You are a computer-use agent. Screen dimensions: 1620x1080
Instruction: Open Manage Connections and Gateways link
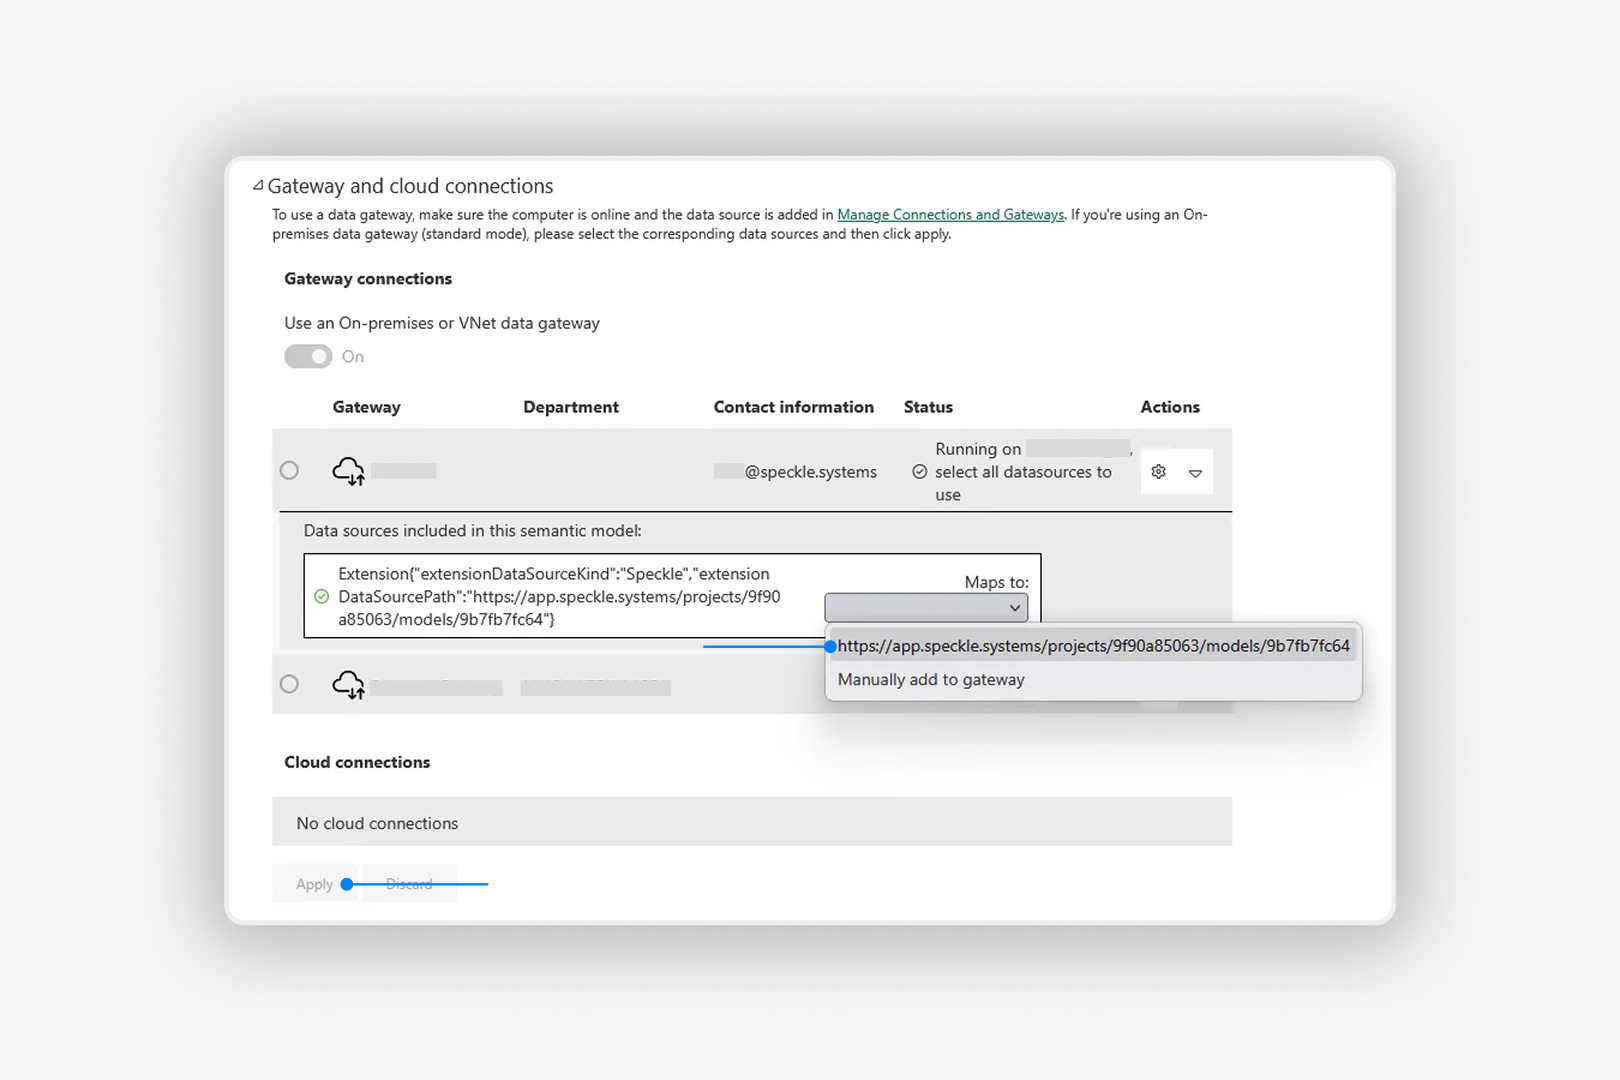(950, 215)
